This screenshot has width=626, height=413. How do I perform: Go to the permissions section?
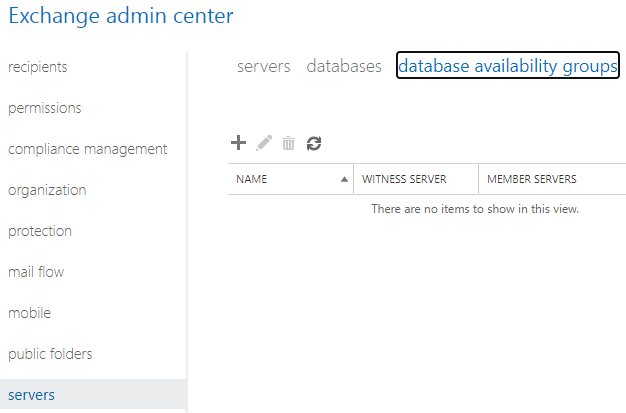pos(44,108)
